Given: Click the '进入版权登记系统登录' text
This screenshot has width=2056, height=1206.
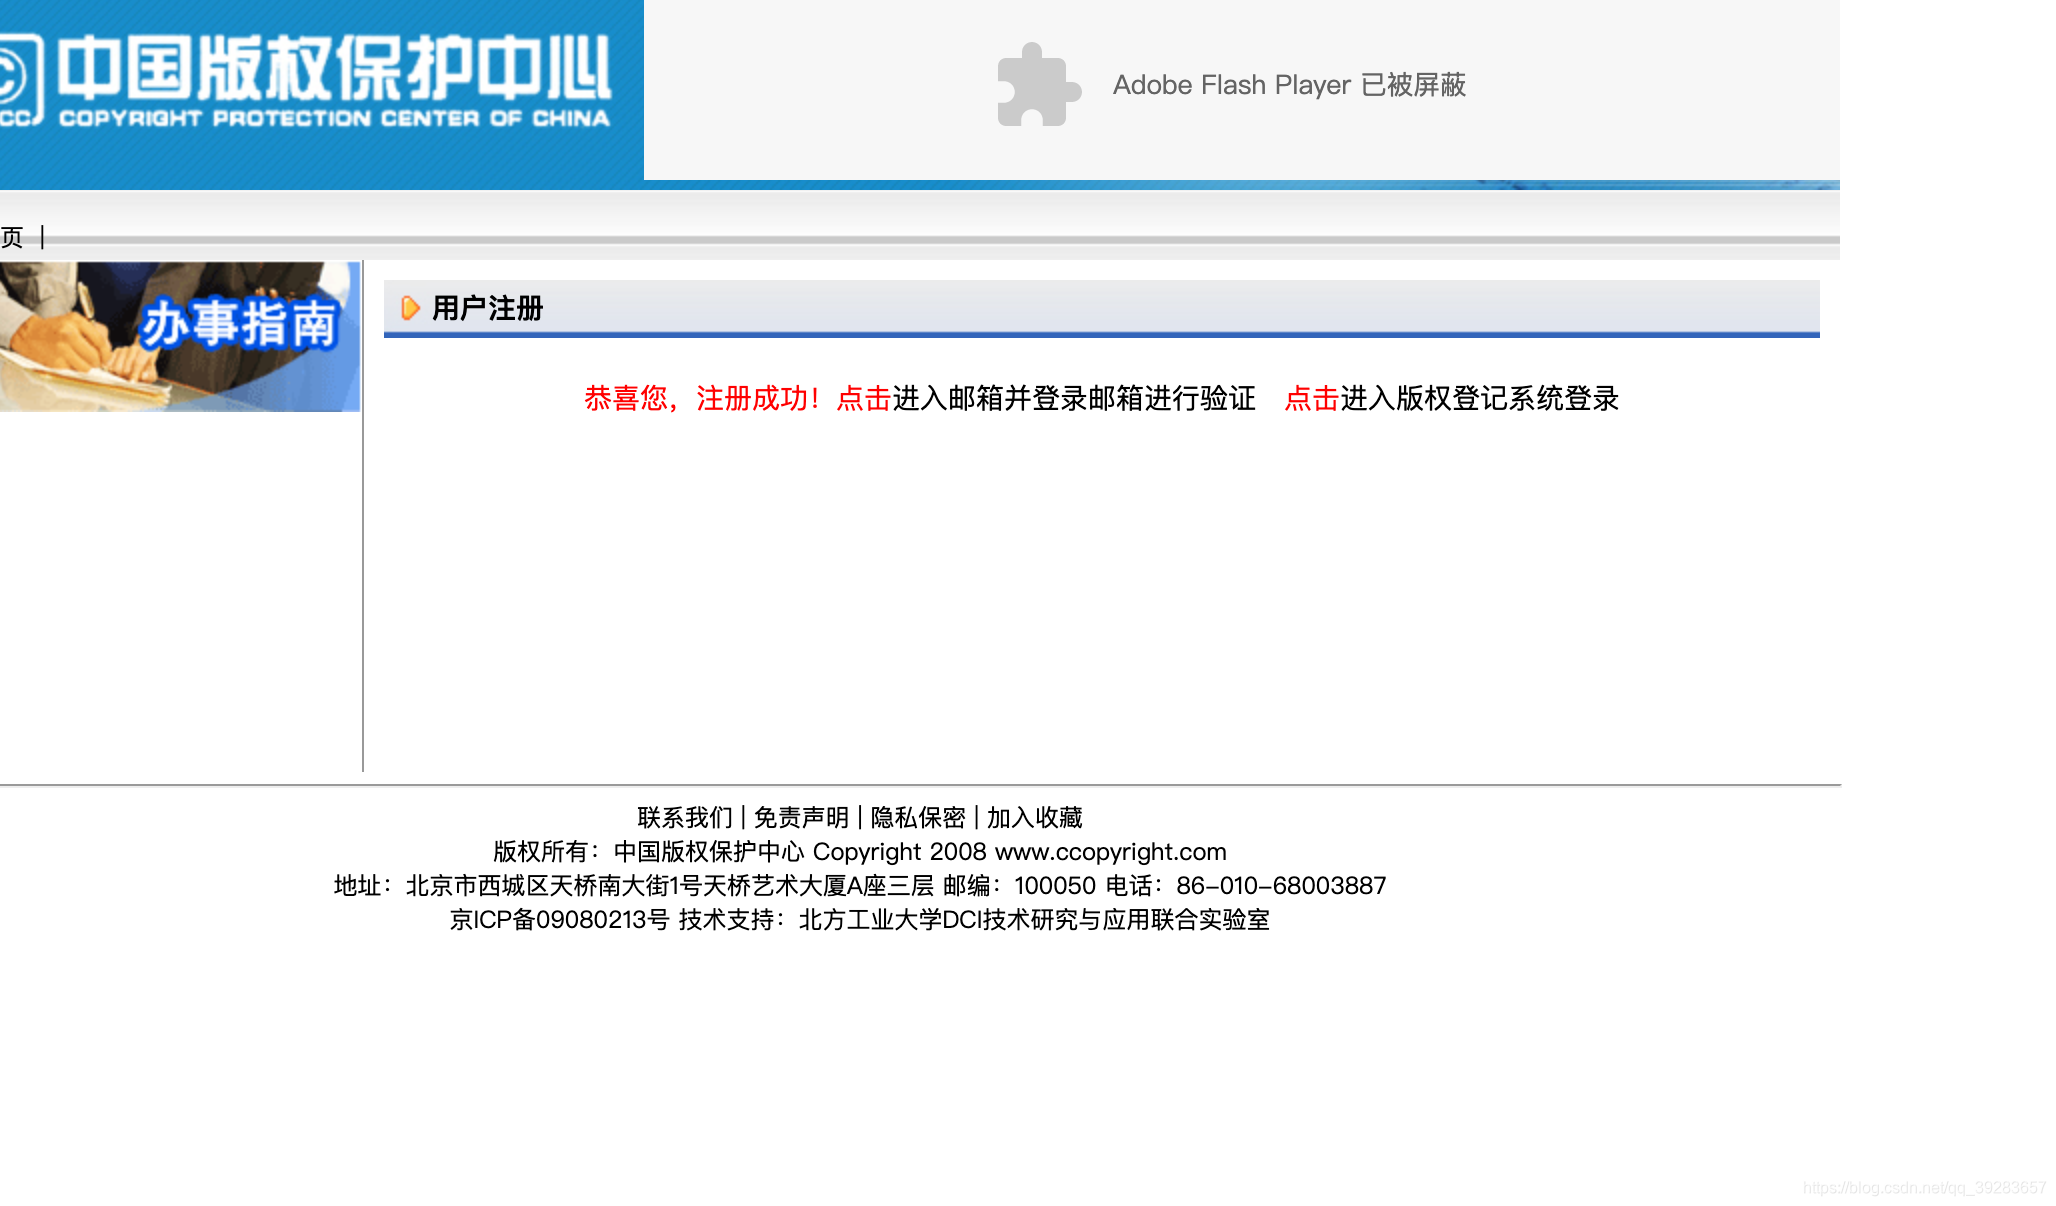Looking at the screenshot, I should point(1479,398).
